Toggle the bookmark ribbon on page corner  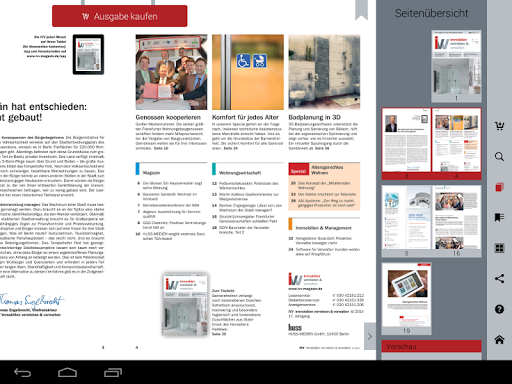(361, 9)
